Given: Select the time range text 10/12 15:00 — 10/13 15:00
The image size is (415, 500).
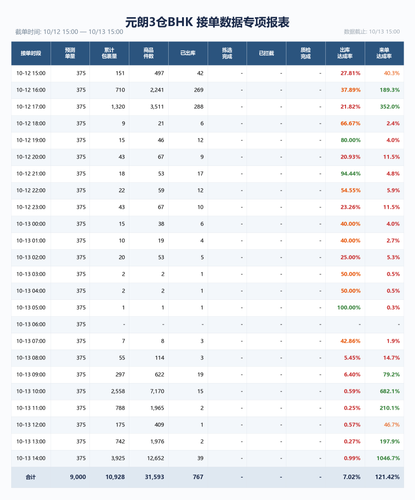Looking at the screenshot, I should point(83,32).
